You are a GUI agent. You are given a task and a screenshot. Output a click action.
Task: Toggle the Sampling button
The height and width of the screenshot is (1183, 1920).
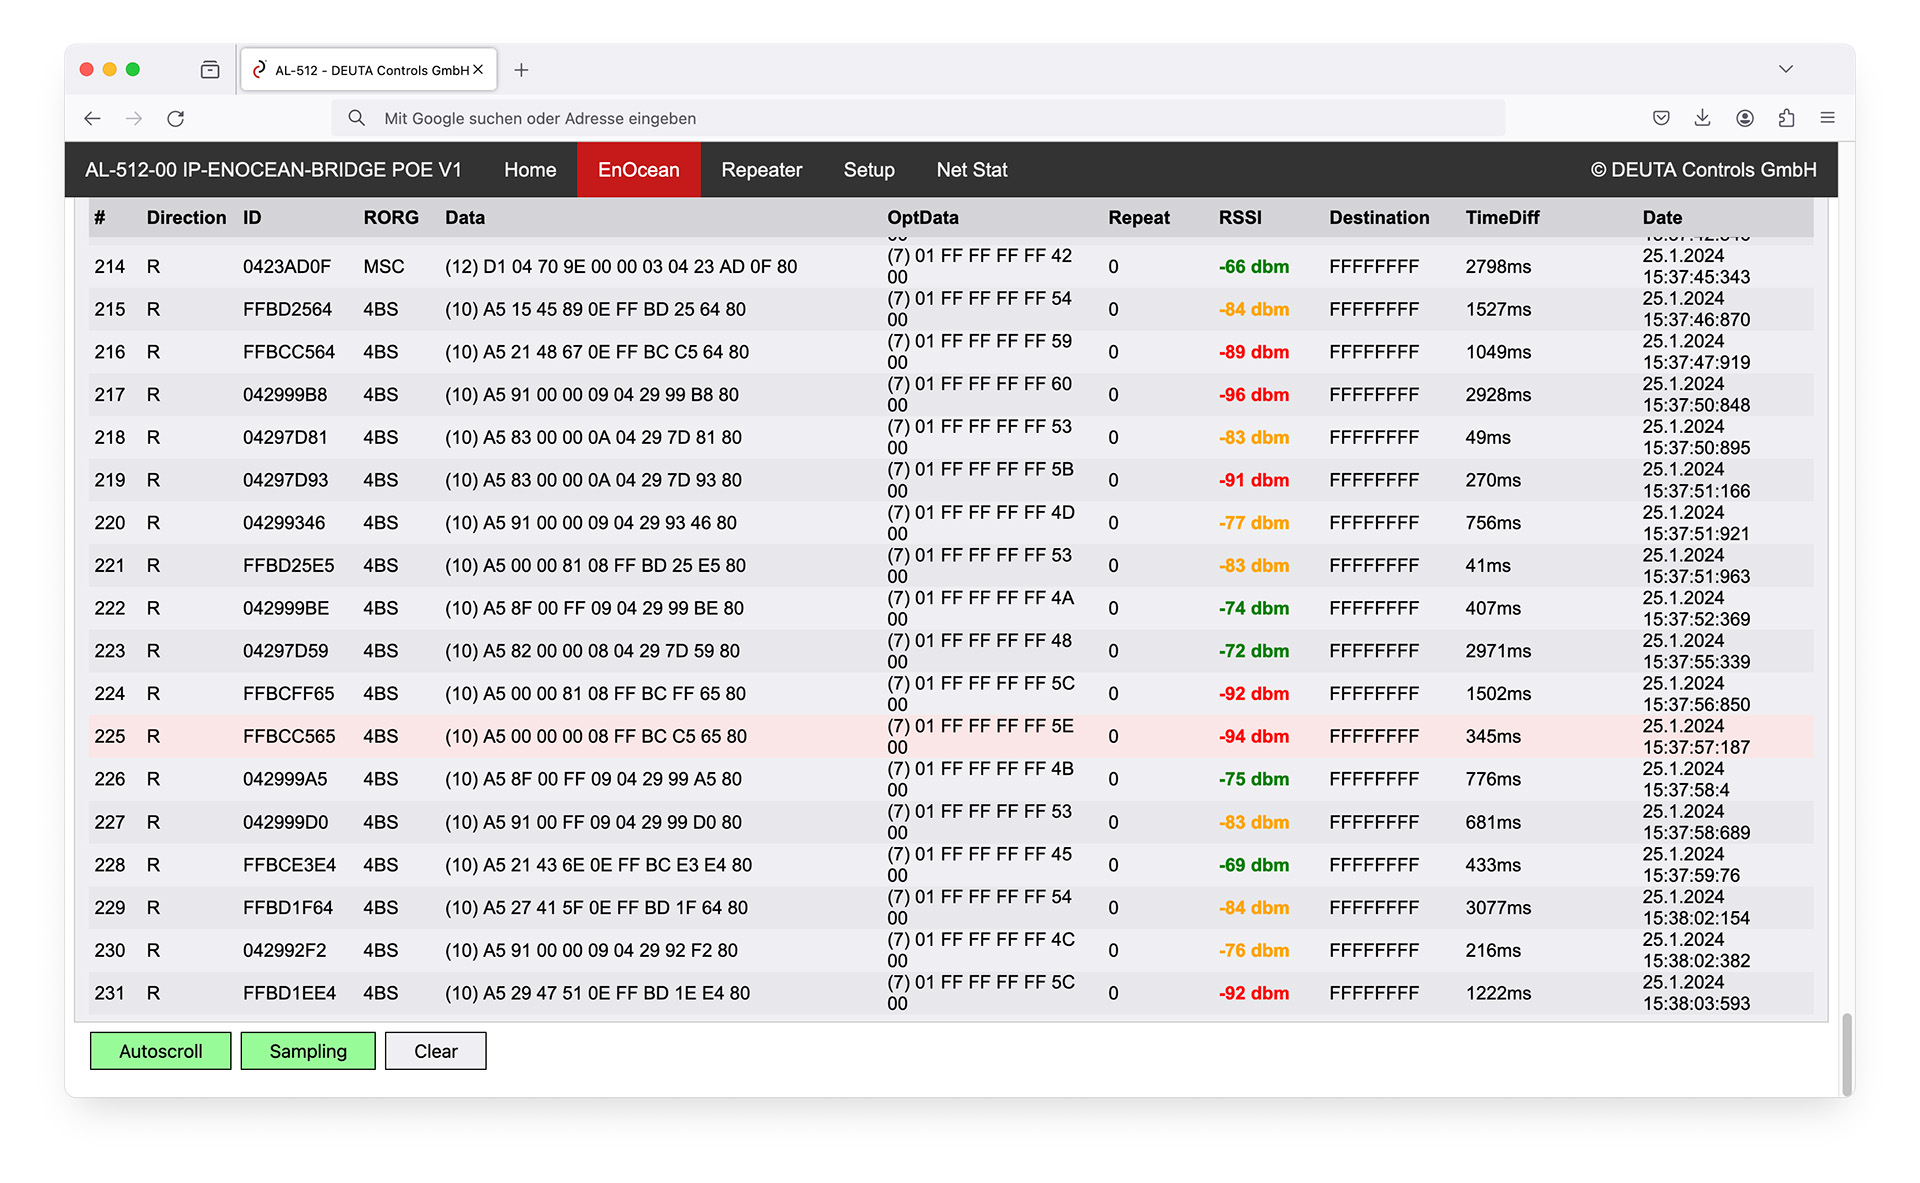coord(308,1051)
